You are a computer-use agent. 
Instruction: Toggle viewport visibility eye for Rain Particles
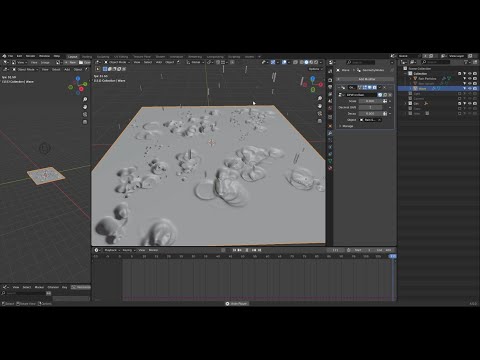[x=470, y=78]
